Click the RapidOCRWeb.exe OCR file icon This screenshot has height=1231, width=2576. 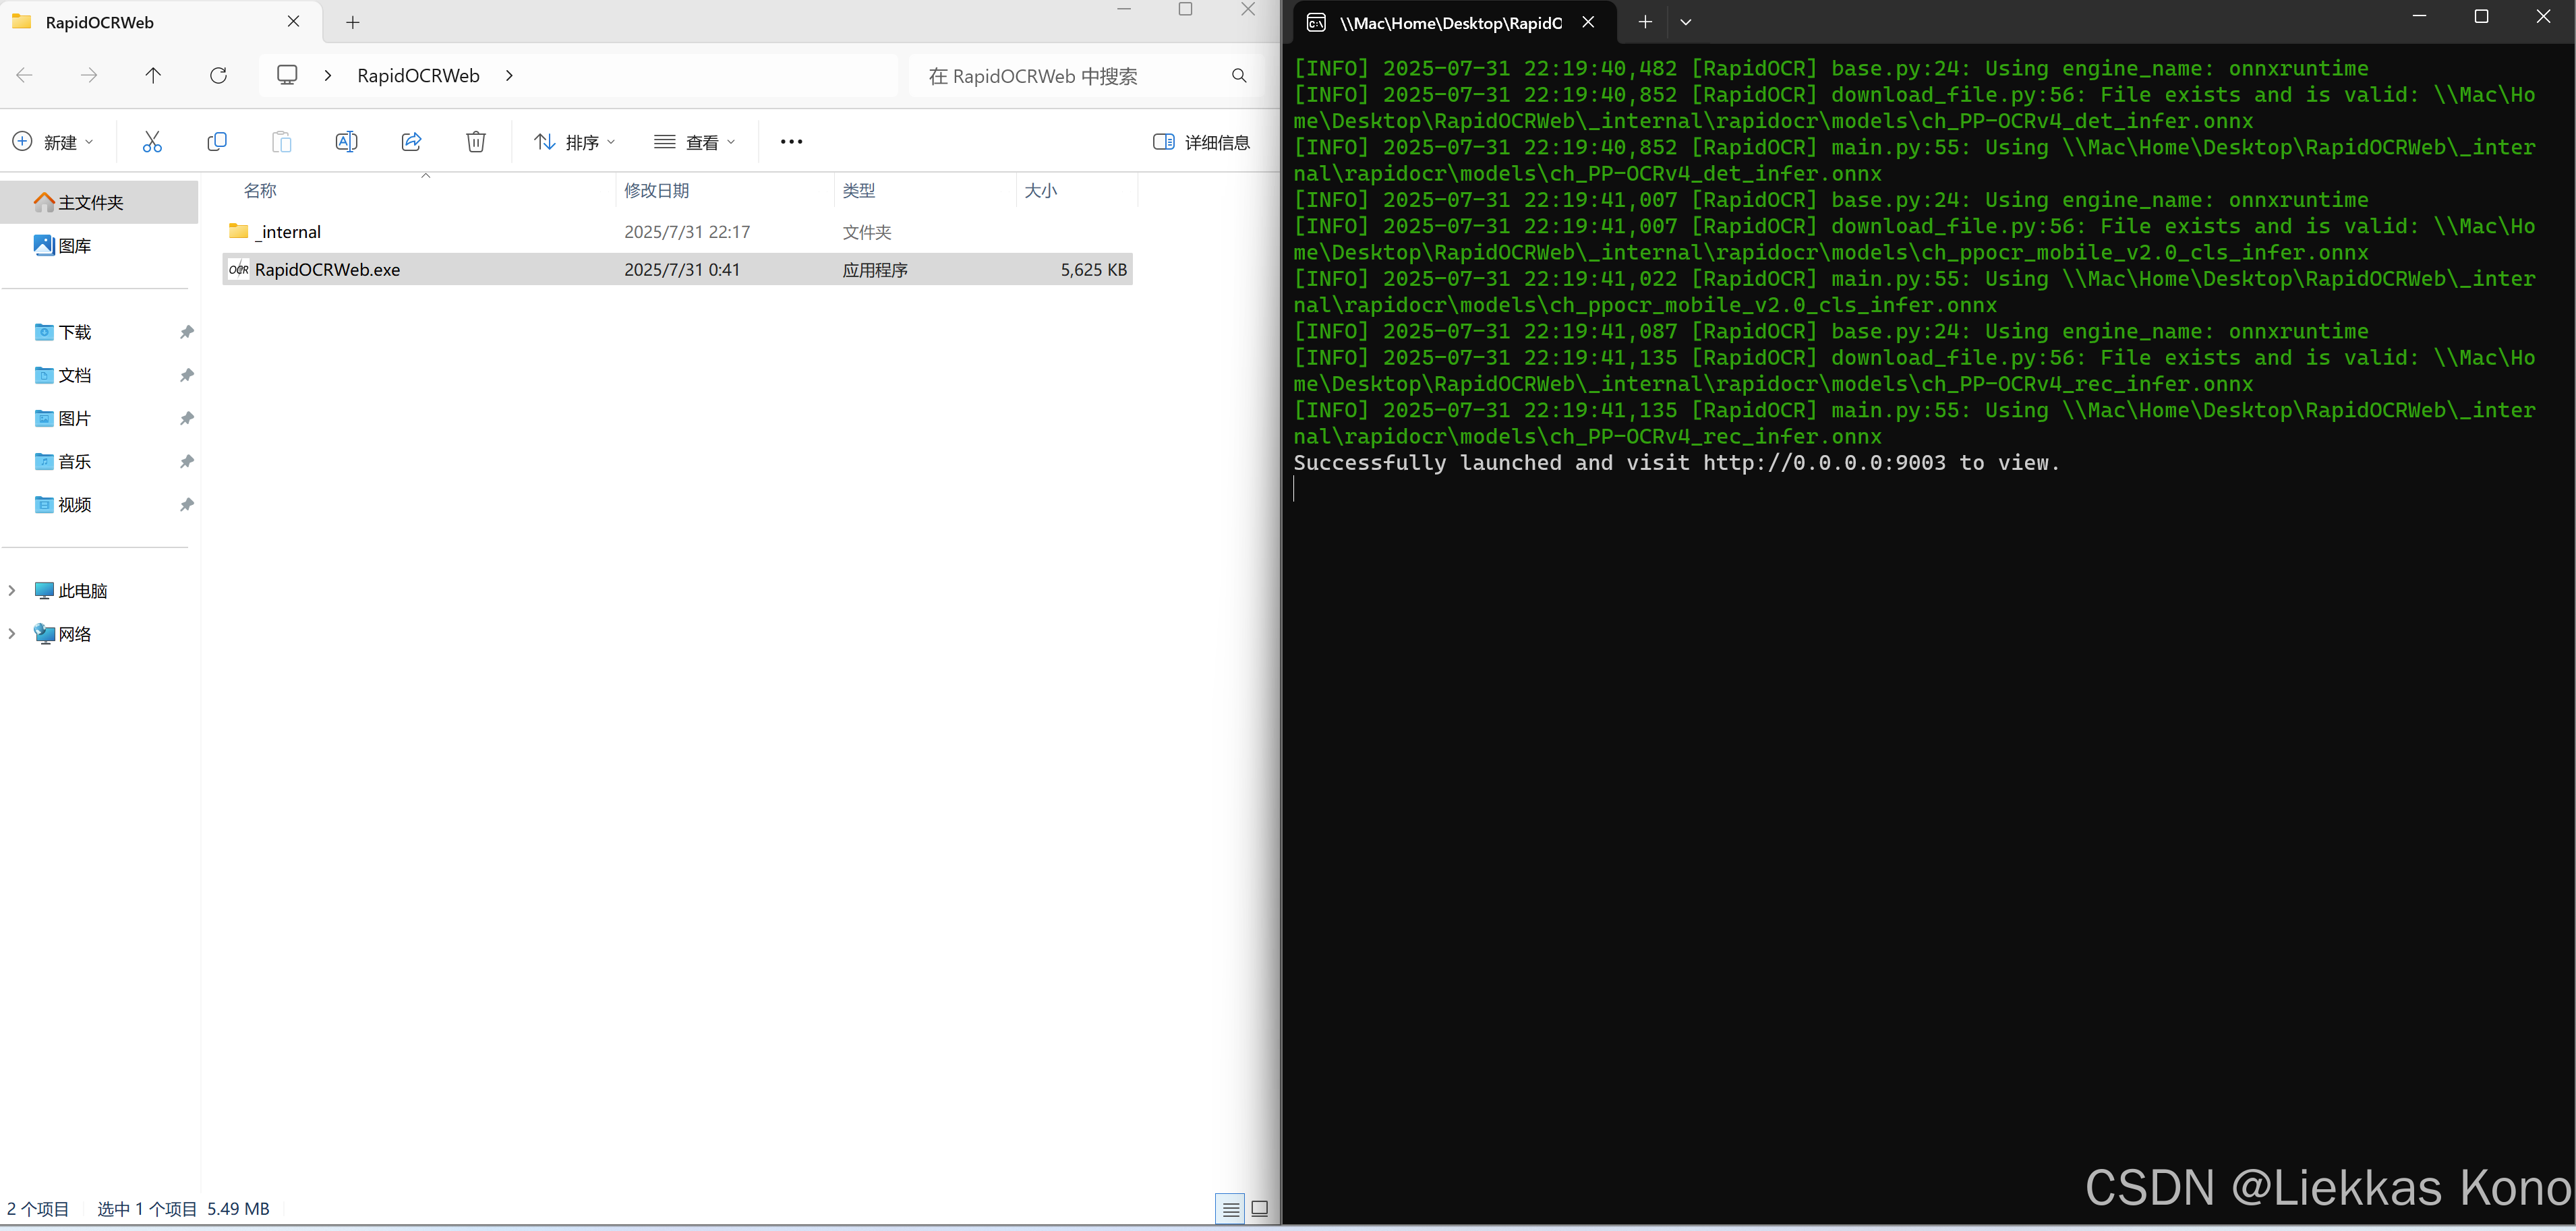[x=238, y=270]
